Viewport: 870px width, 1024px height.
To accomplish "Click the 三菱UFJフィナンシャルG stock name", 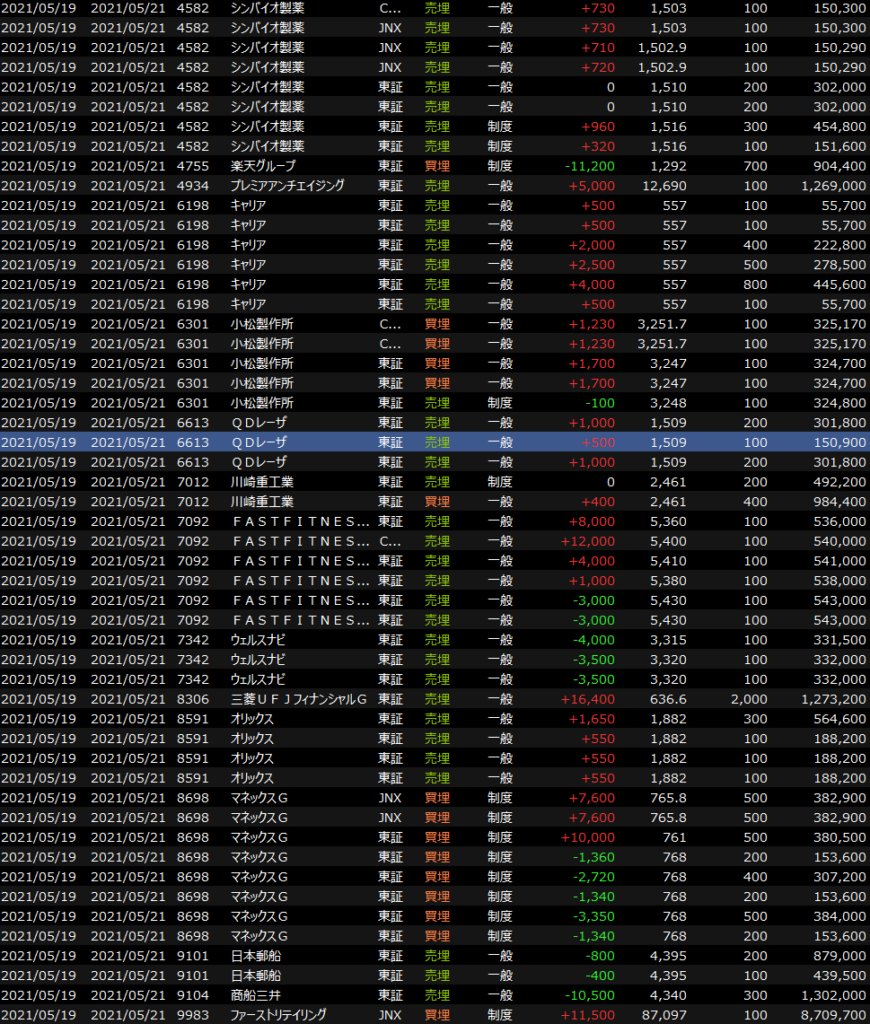I will pyautogui.click(x=299, y=700).
